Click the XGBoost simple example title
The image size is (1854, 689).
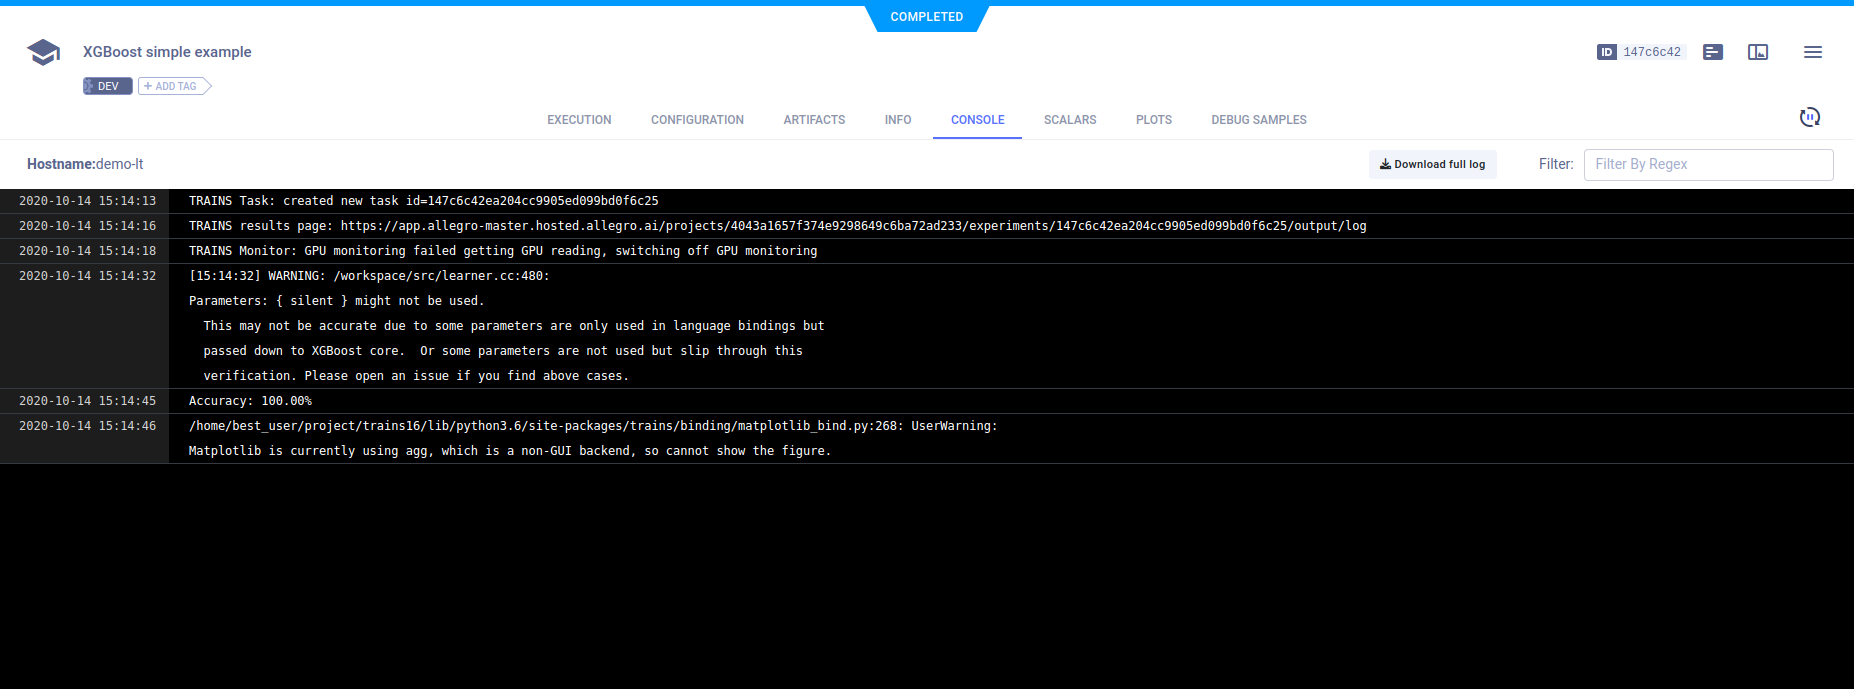click(x=167, y=52)
